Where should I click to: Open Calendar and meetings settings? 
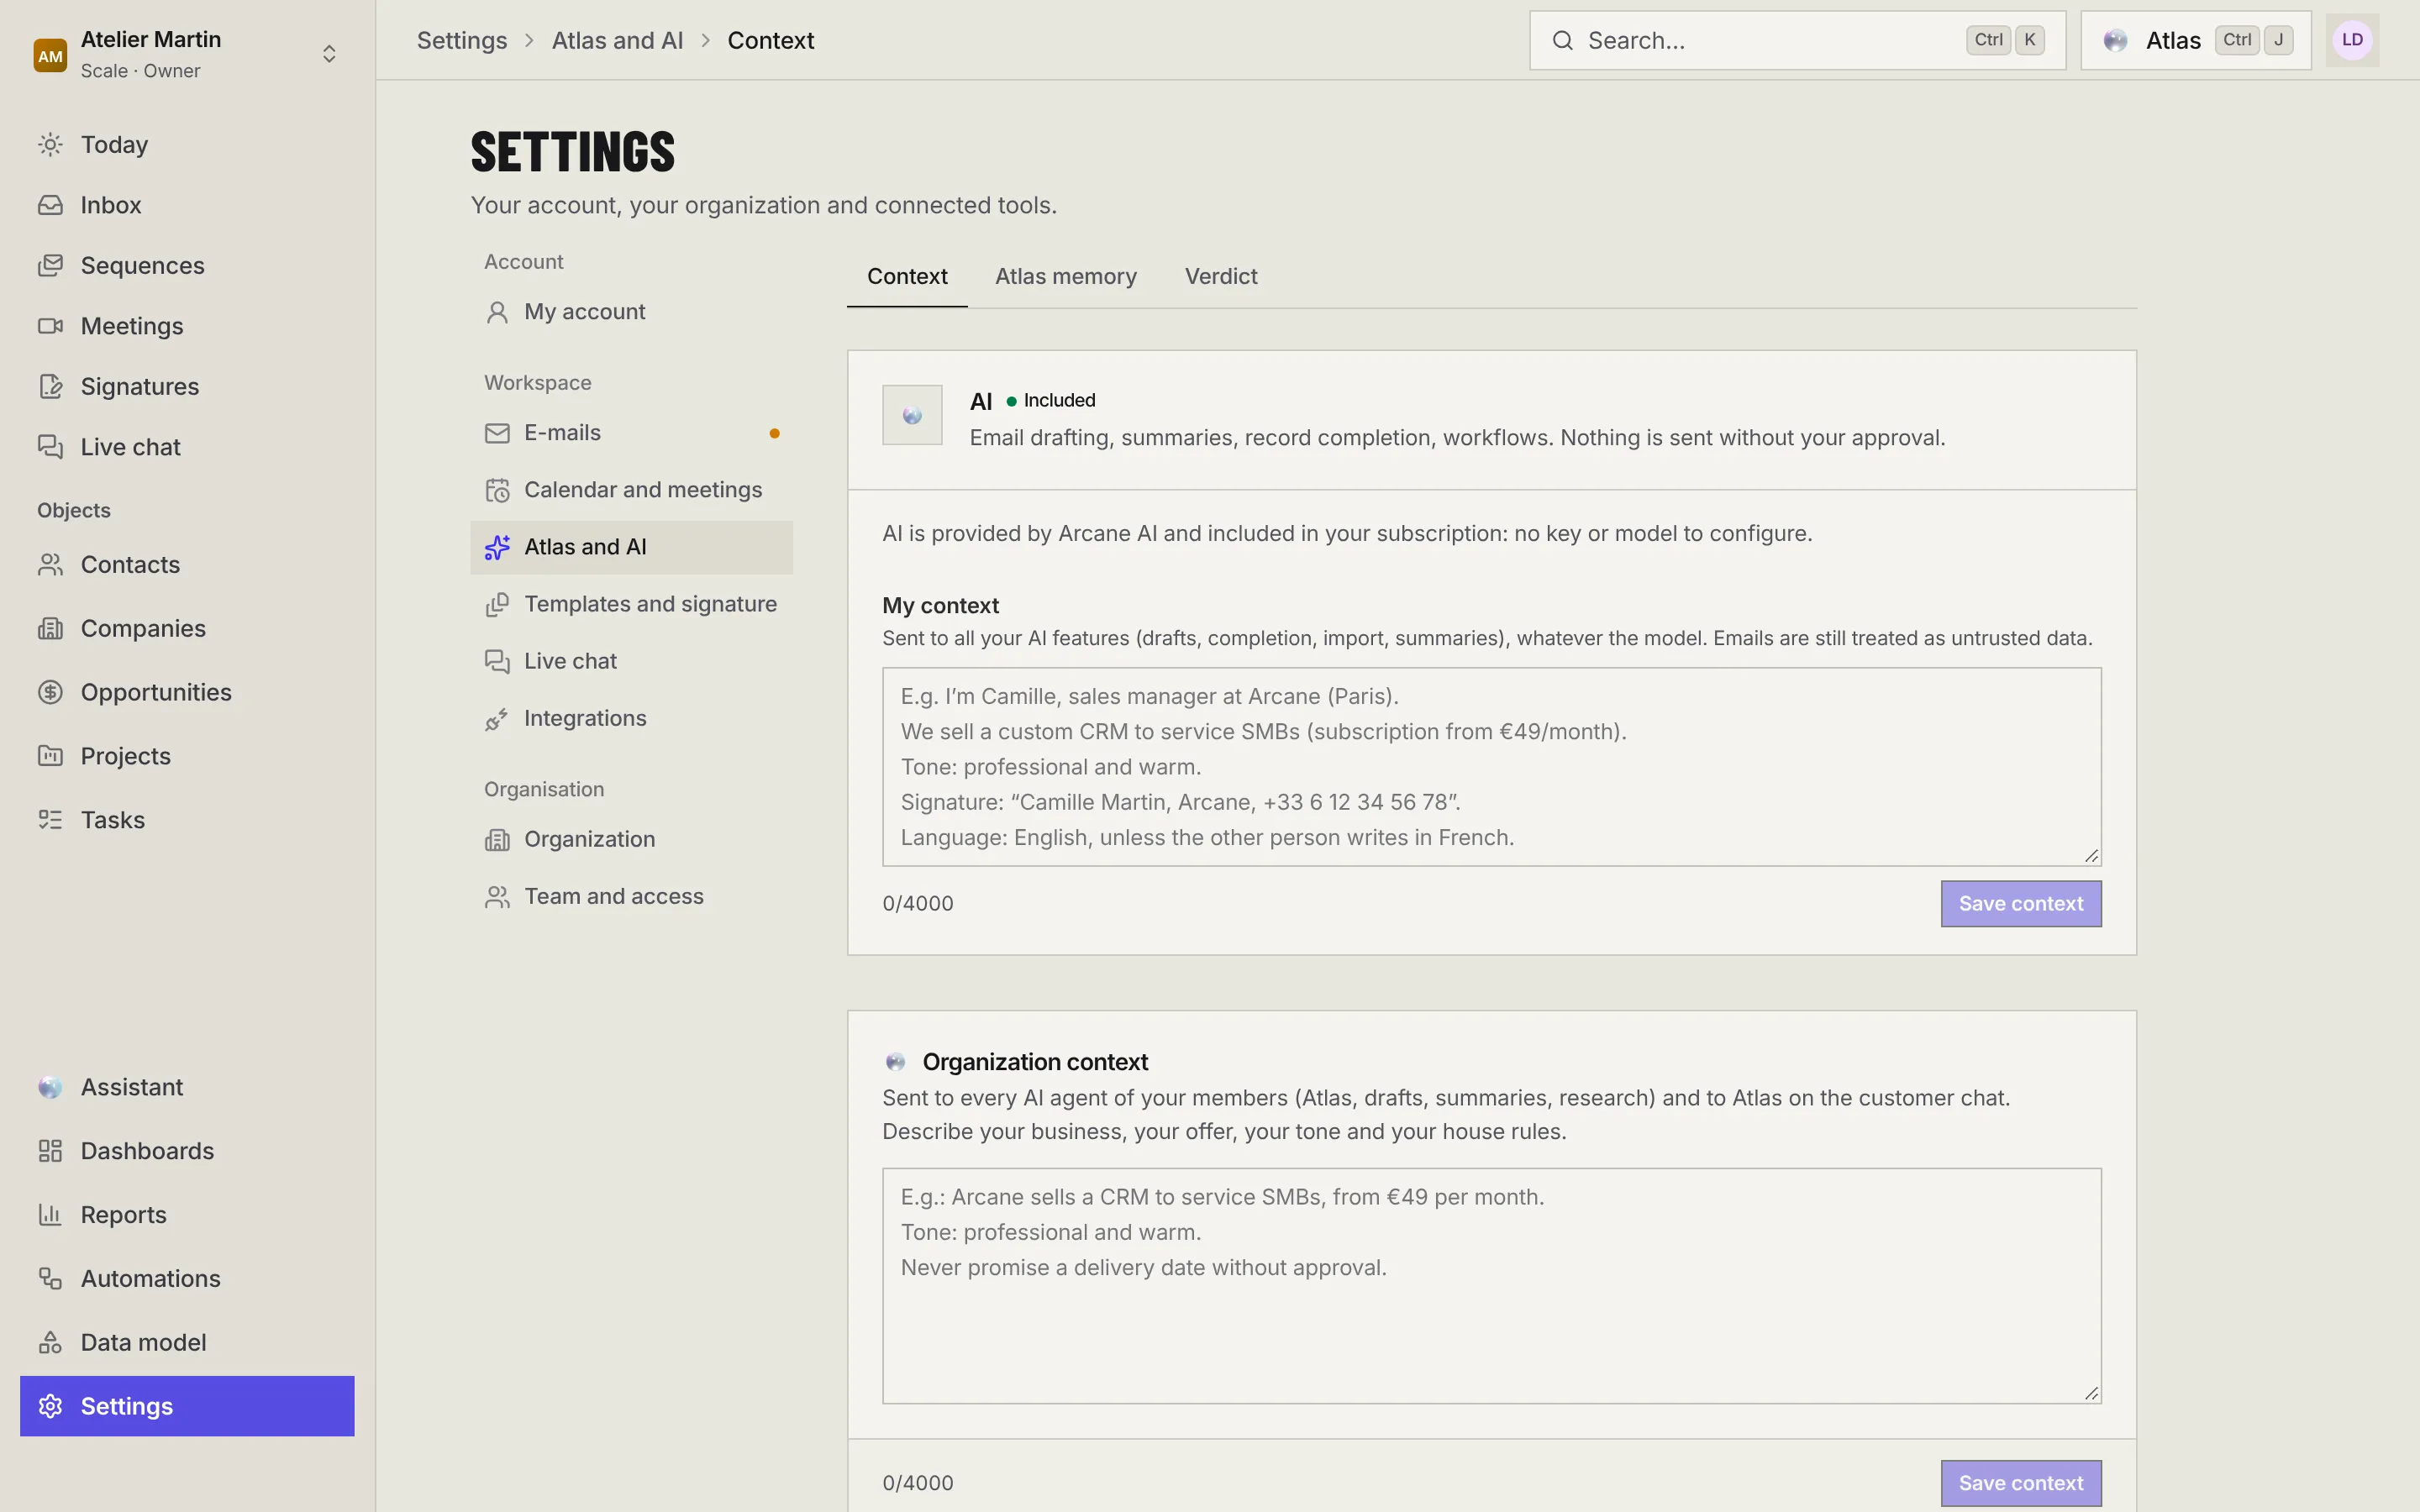[631, 490]
